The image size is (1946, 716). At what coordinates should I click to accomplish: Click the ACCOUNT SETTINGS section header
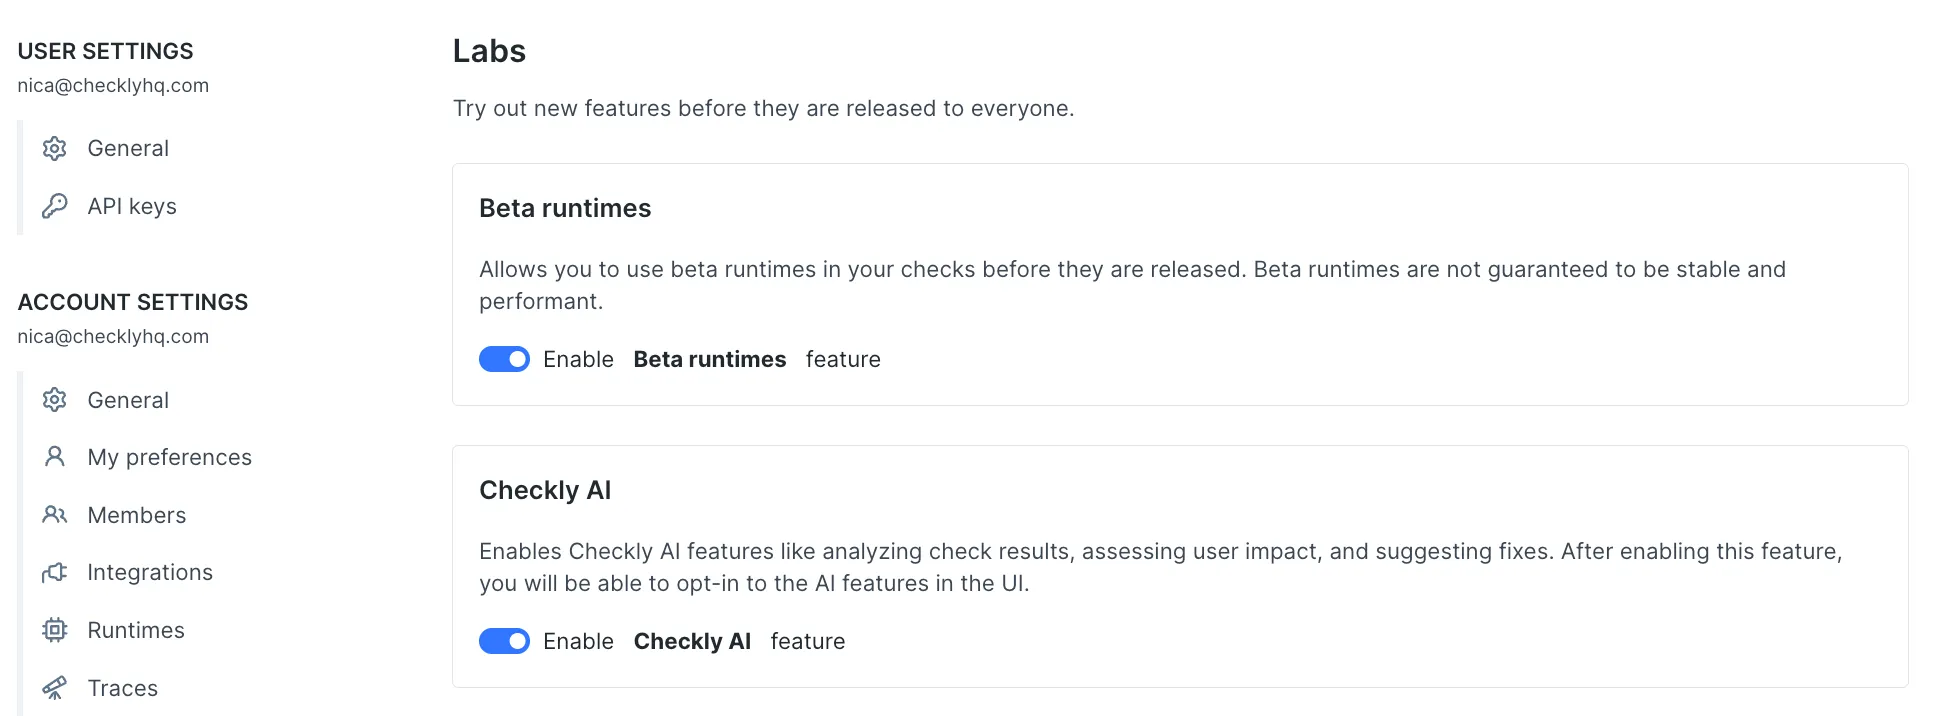(133, 302)
